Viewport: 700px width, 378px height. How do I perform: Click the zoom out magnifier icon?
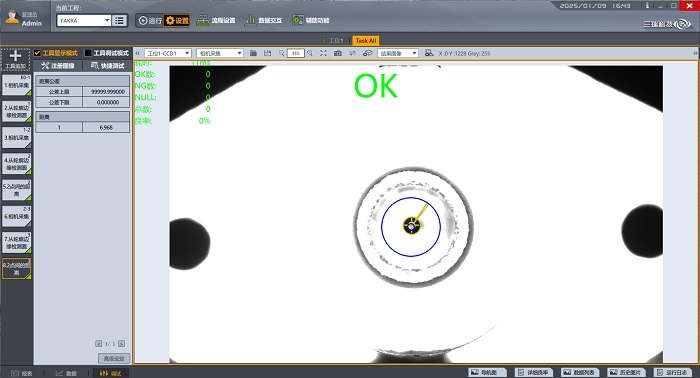click(282, 53)
